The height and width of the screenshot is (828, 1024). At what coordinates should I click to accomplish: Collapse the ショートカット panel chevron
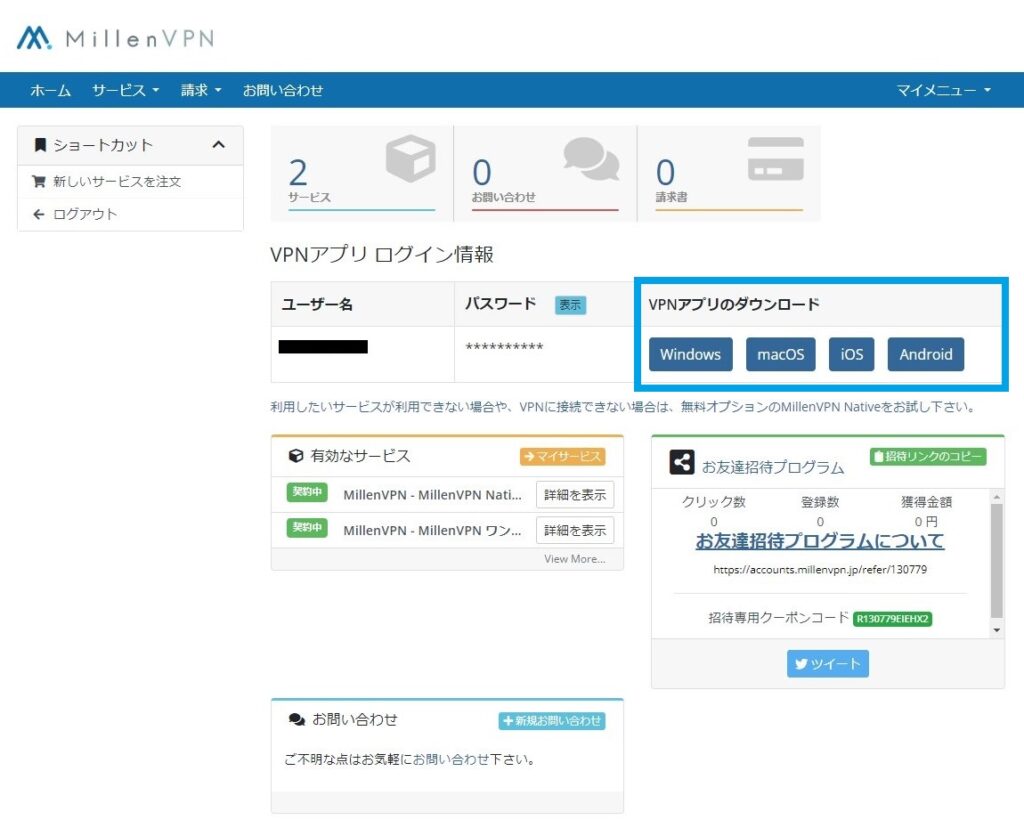(219, 144)
